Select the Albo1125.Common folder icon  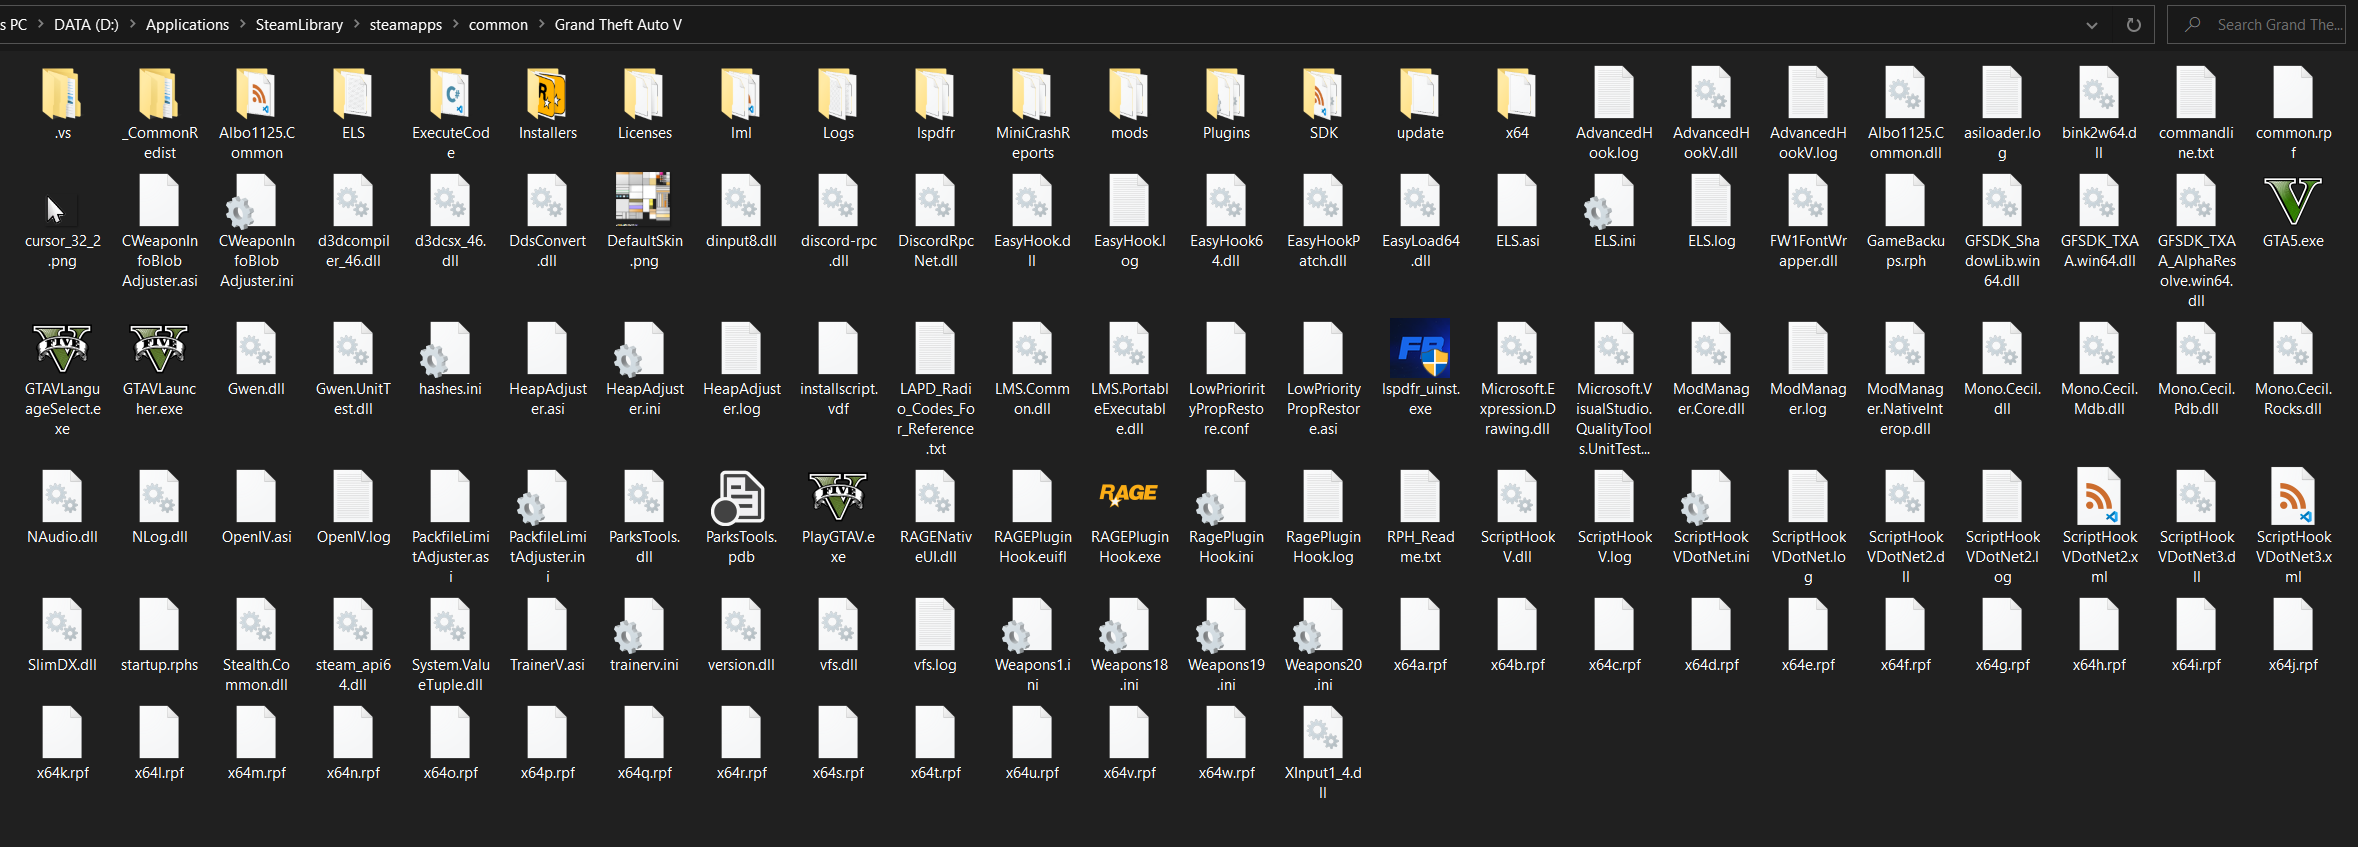(x=256, y=95)
